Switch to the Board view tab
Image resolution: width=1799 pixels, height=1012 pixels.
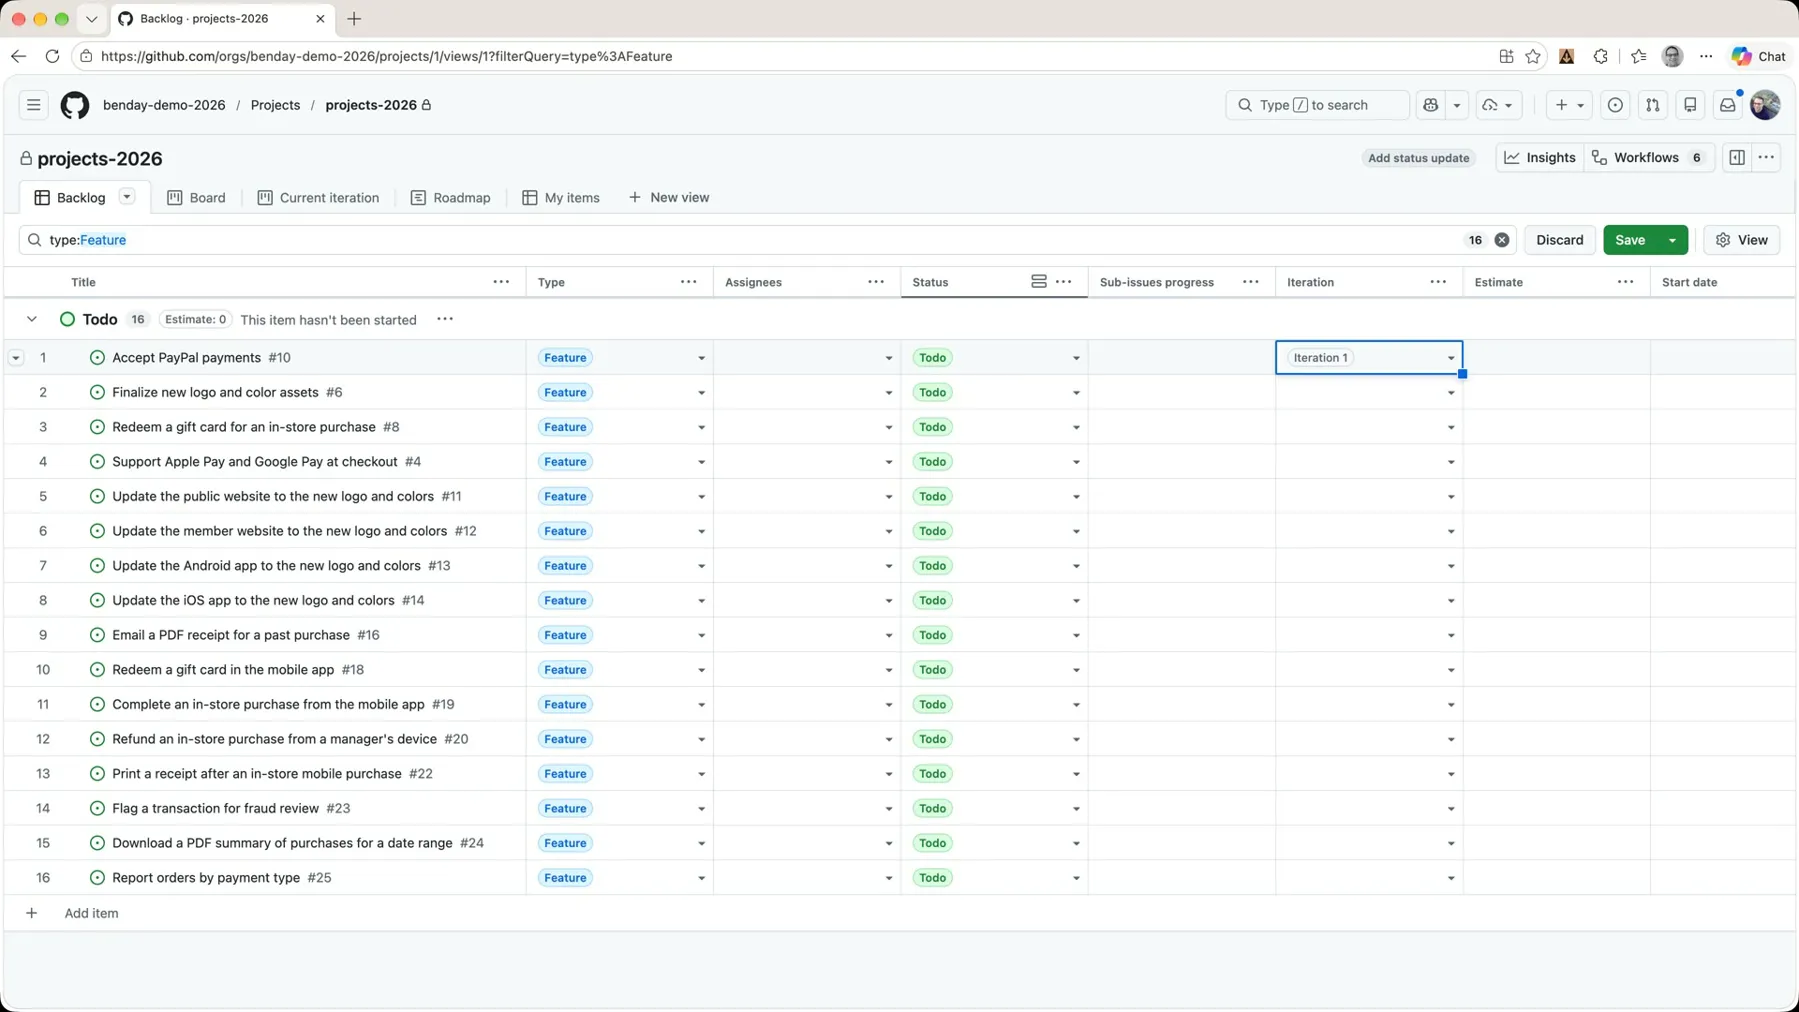point(196,198)
